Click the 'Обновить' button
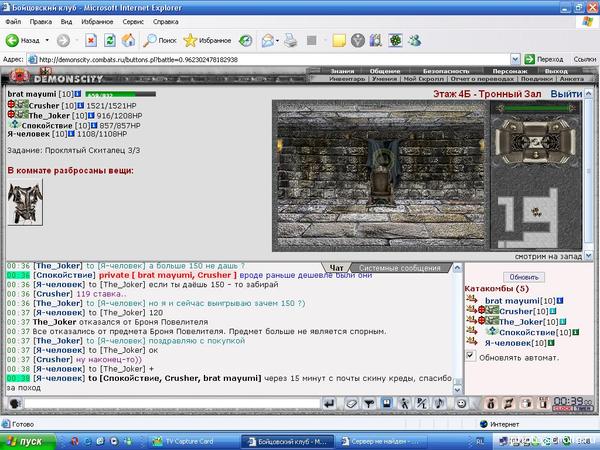 tap(524, 276)
